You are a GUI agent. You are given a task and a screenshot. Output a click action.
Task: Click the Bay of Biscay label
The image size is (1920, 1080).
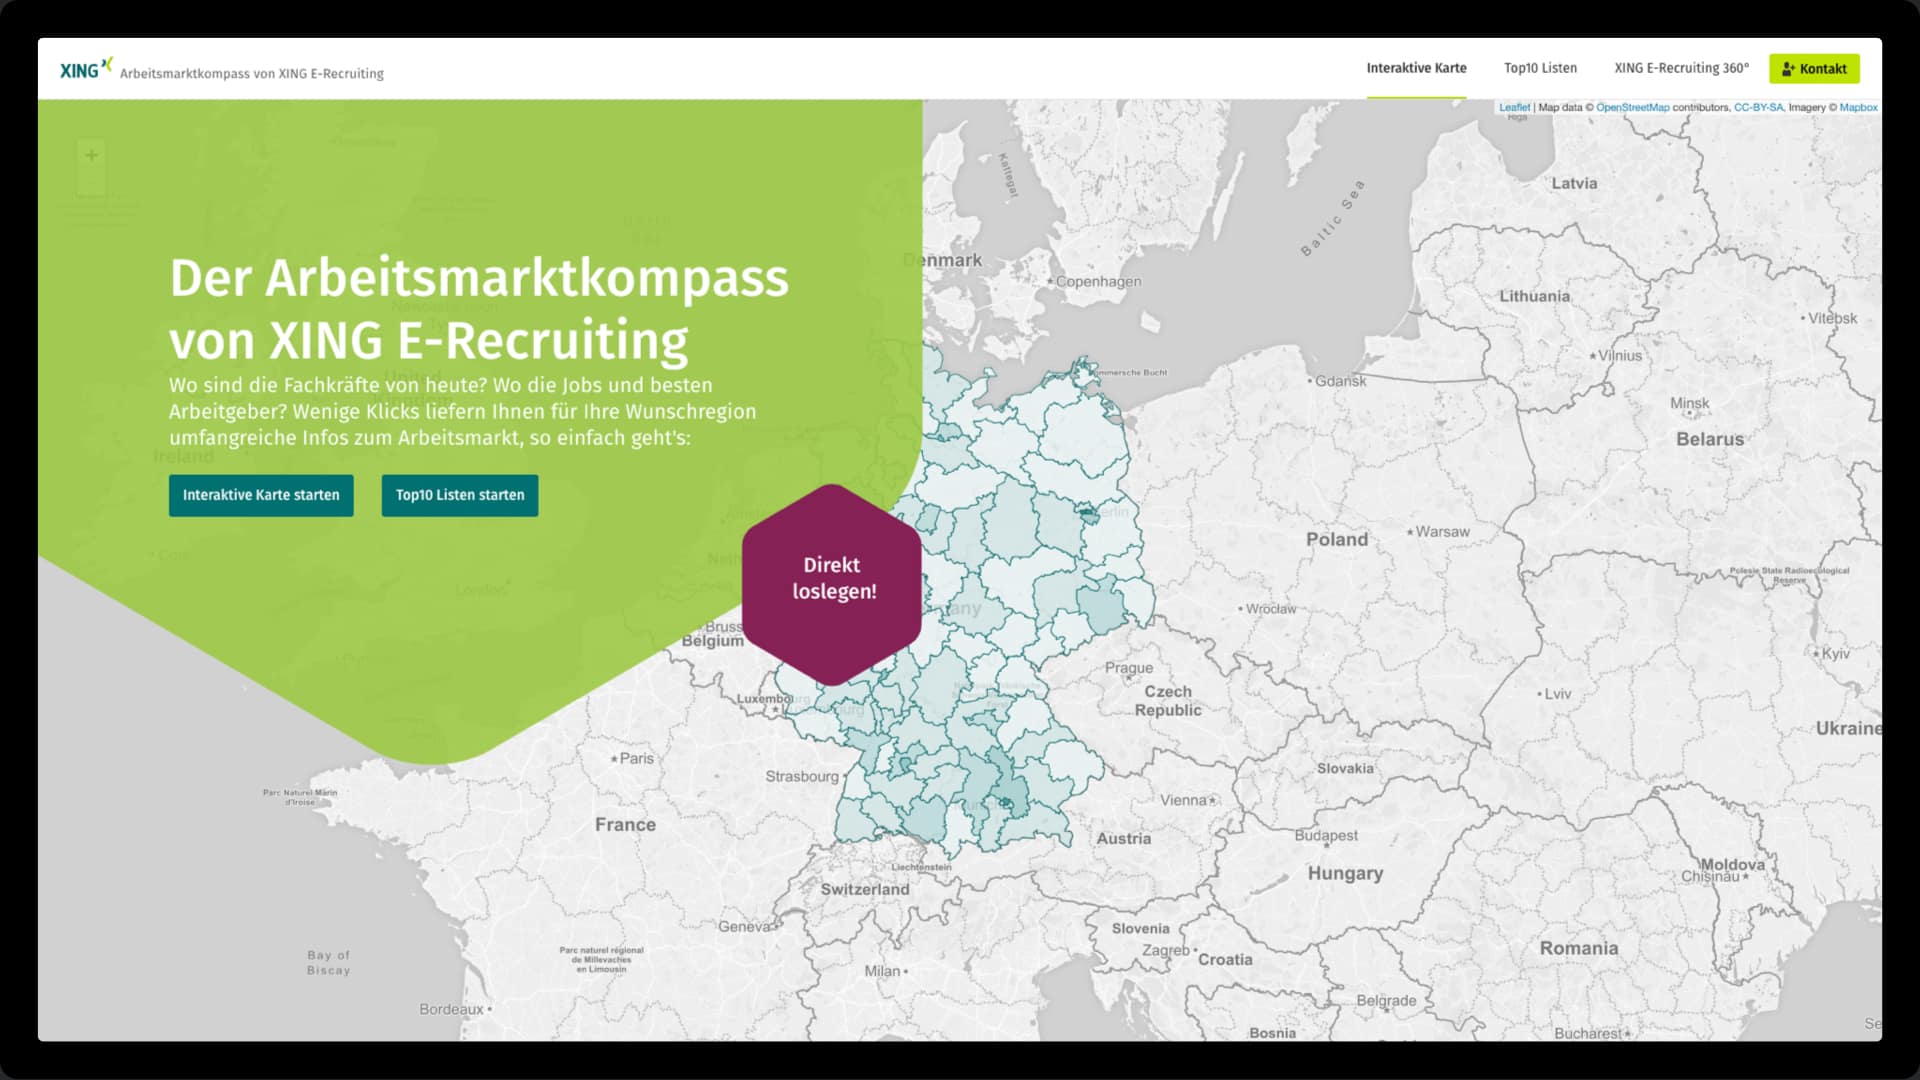click(x=329, y=962)
